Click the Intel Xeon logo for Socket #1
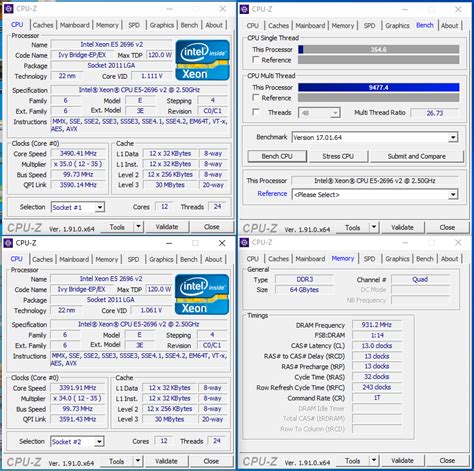474x471 pixels. tap(202, 60)
